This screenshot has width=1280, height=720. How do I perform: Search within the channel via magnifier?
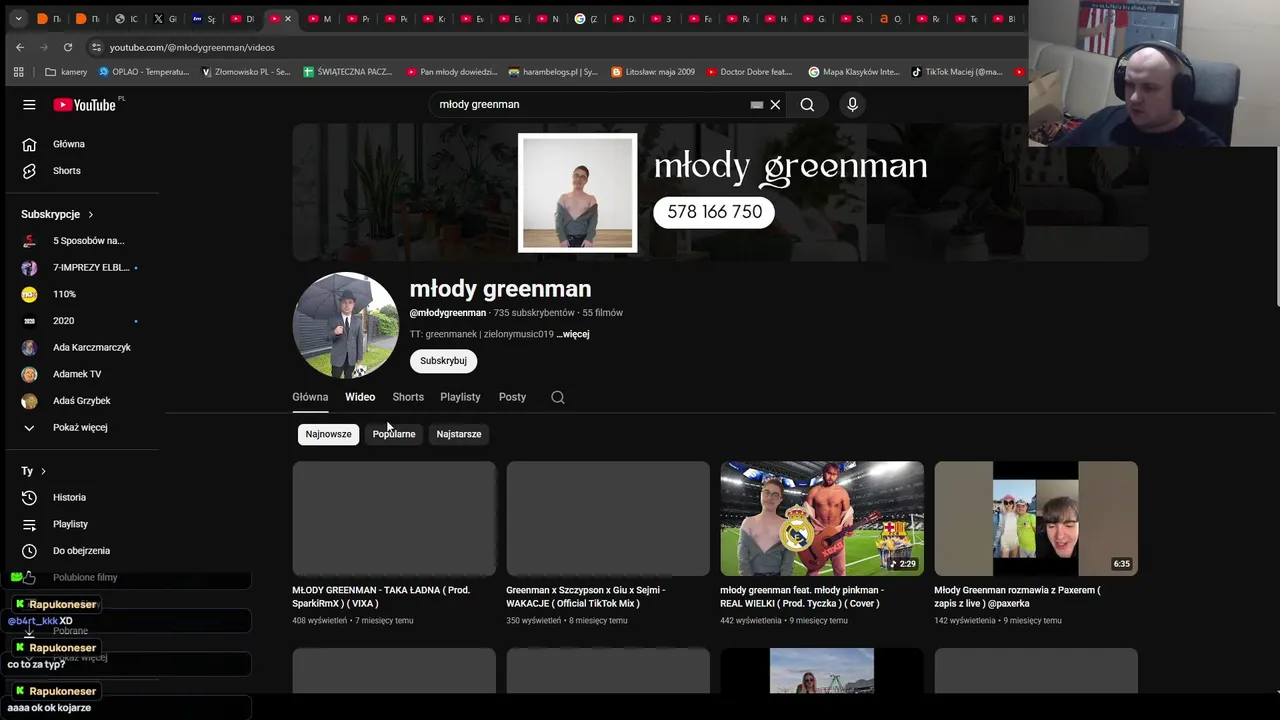(558, 397)
